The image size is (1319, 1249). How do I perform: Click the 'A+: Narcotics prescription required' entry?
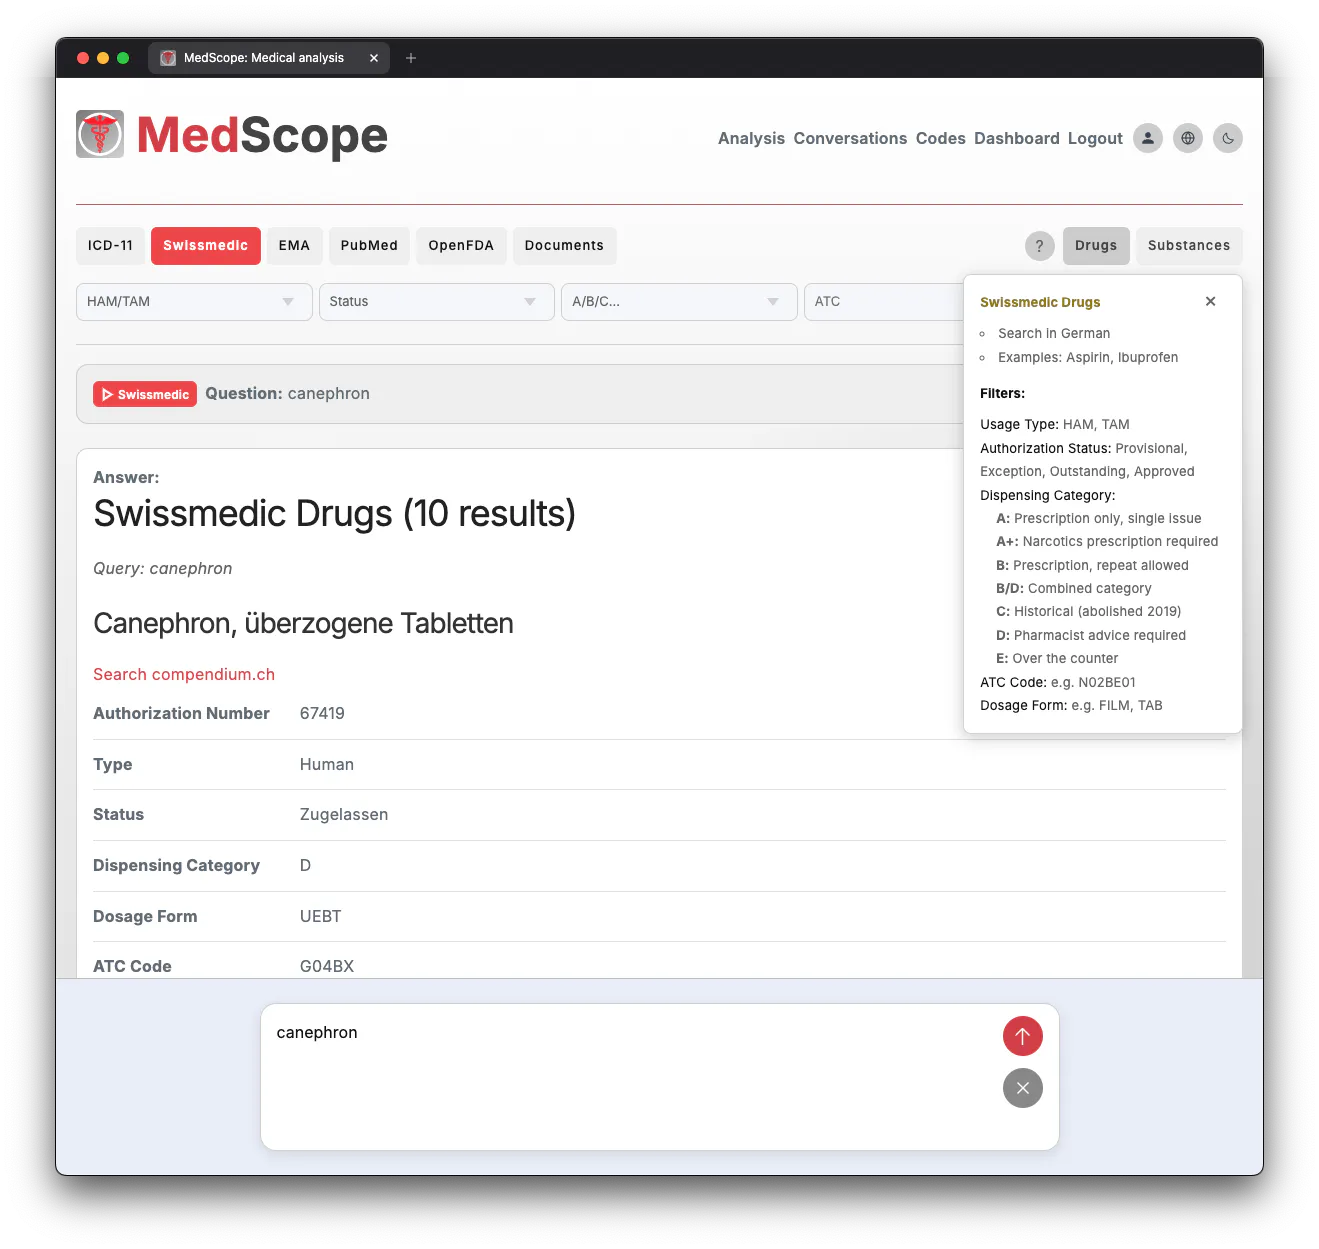coord(1107,542)
